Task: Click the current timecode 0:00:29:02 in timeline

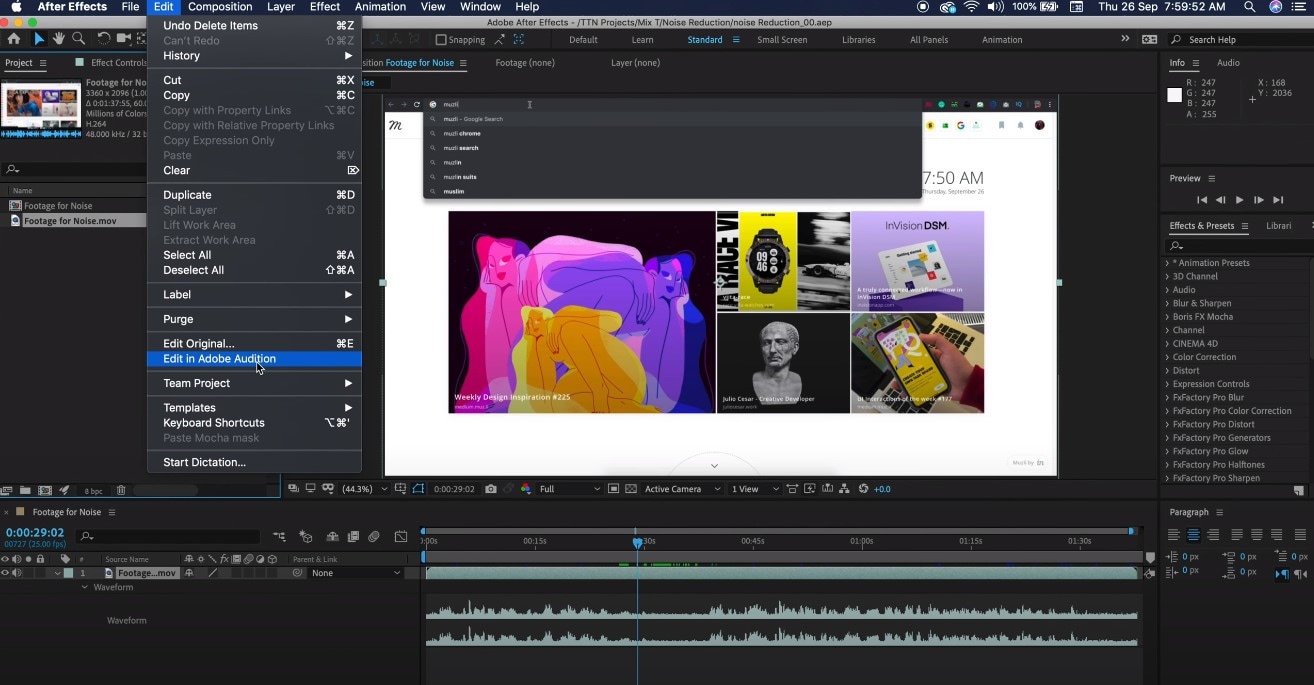Action: (35, 533)
